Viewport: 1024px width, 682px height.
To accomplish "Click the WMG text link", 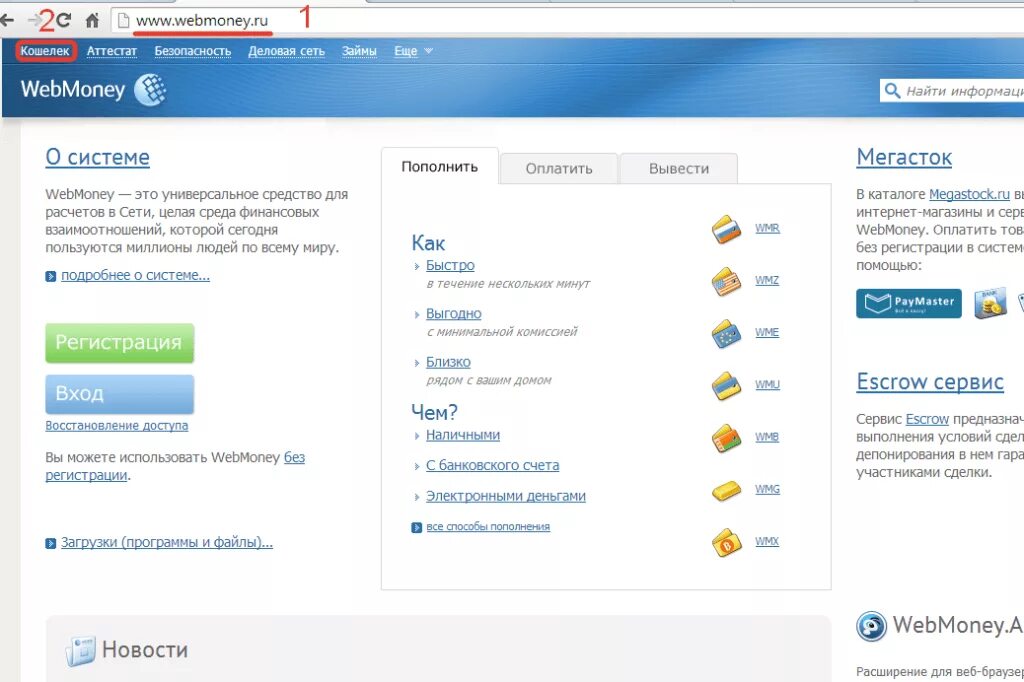I will (x=767, y=489).
